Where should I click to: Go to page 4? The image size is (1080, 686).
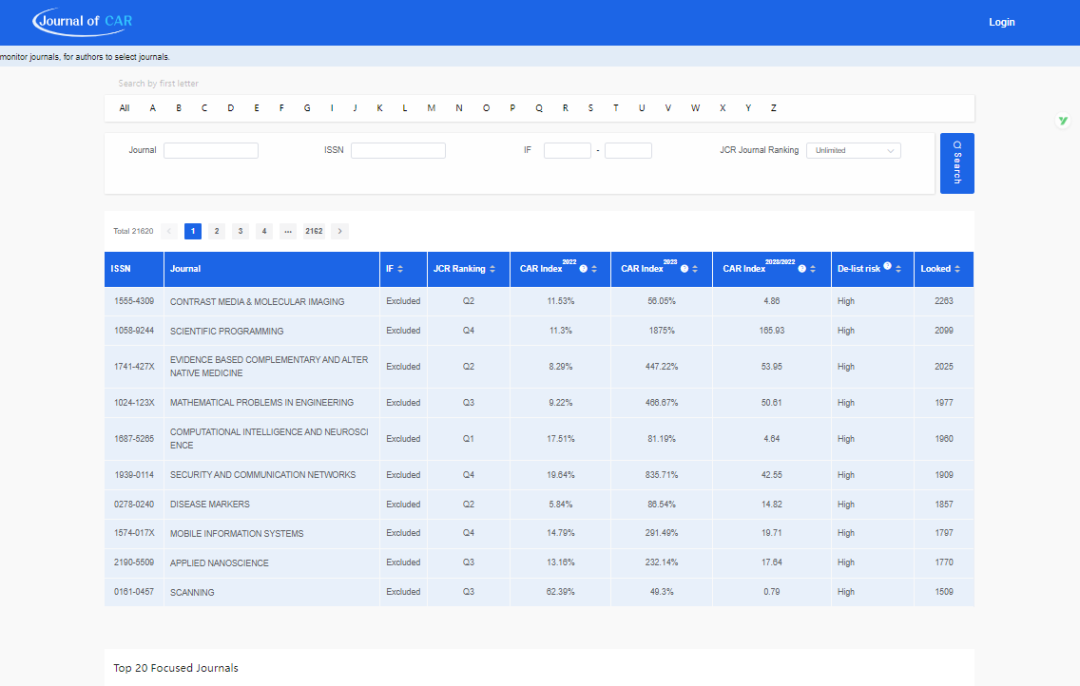coord(264,231)
